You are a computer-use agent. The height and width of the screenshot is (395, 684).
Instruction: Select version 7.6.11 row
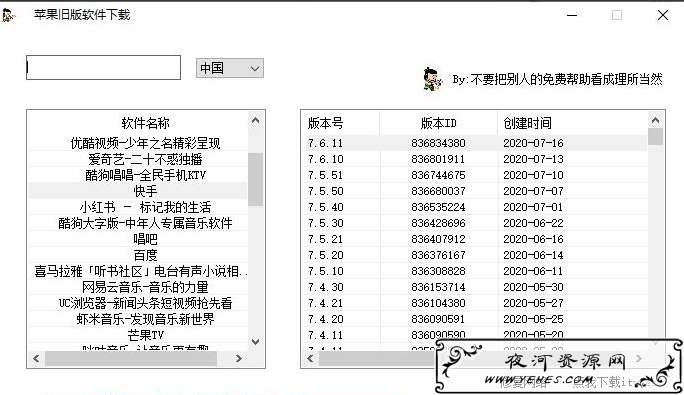tap(475, 143)
